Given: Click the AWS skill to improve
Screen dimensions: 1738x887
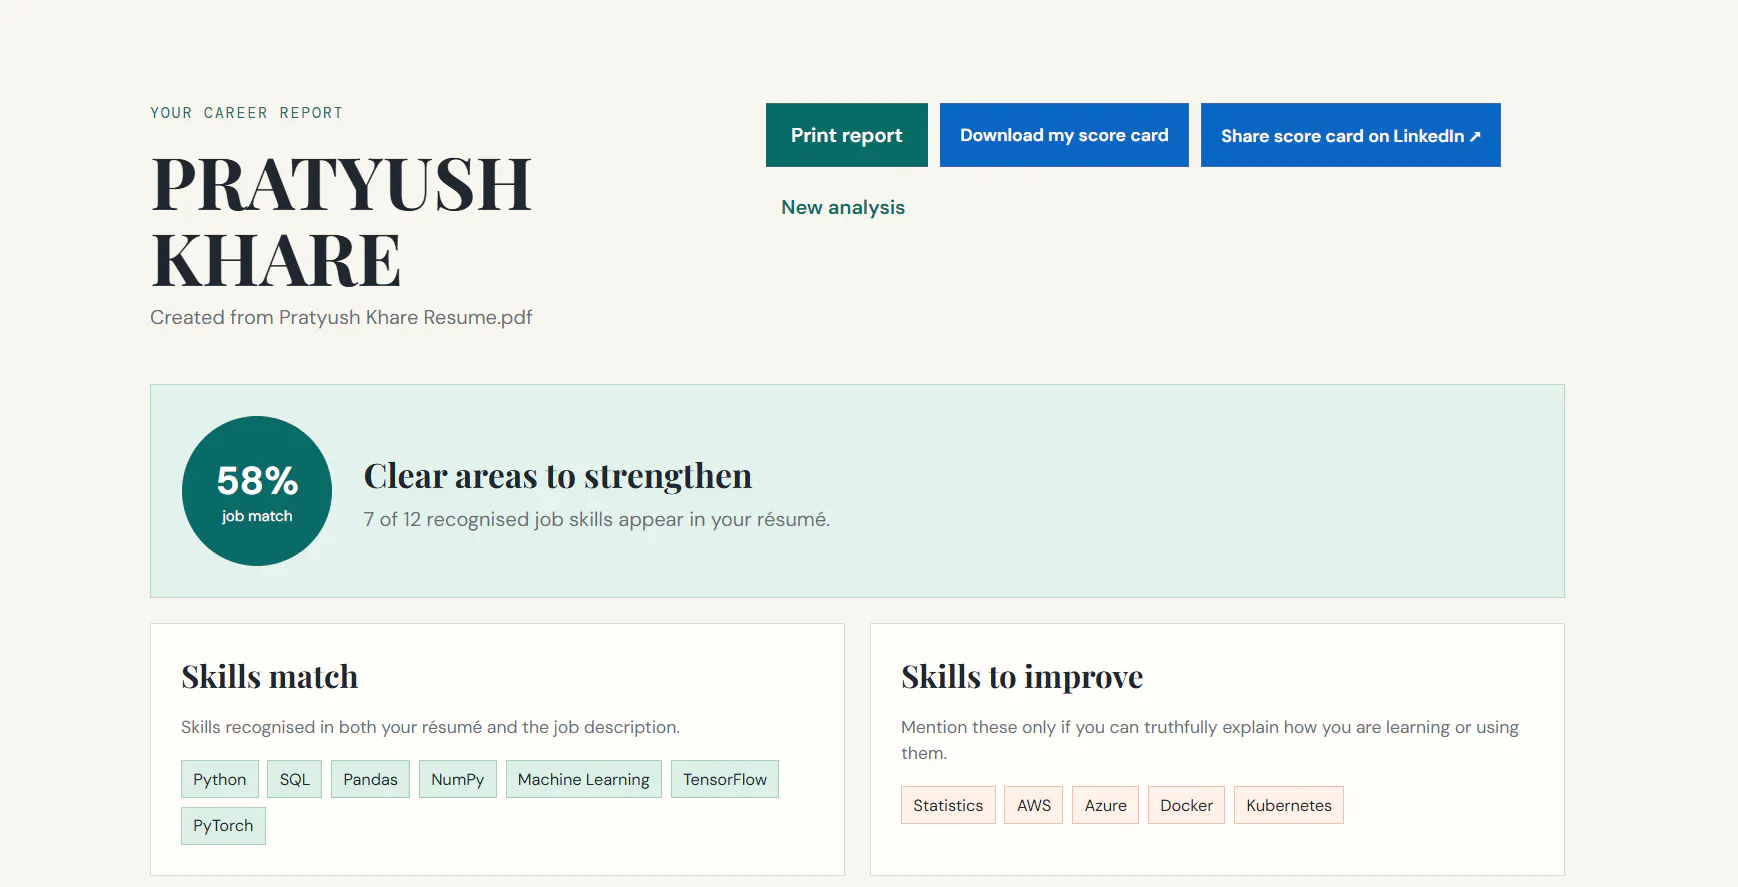Looking at the screenshot, I should [1034, 805].
